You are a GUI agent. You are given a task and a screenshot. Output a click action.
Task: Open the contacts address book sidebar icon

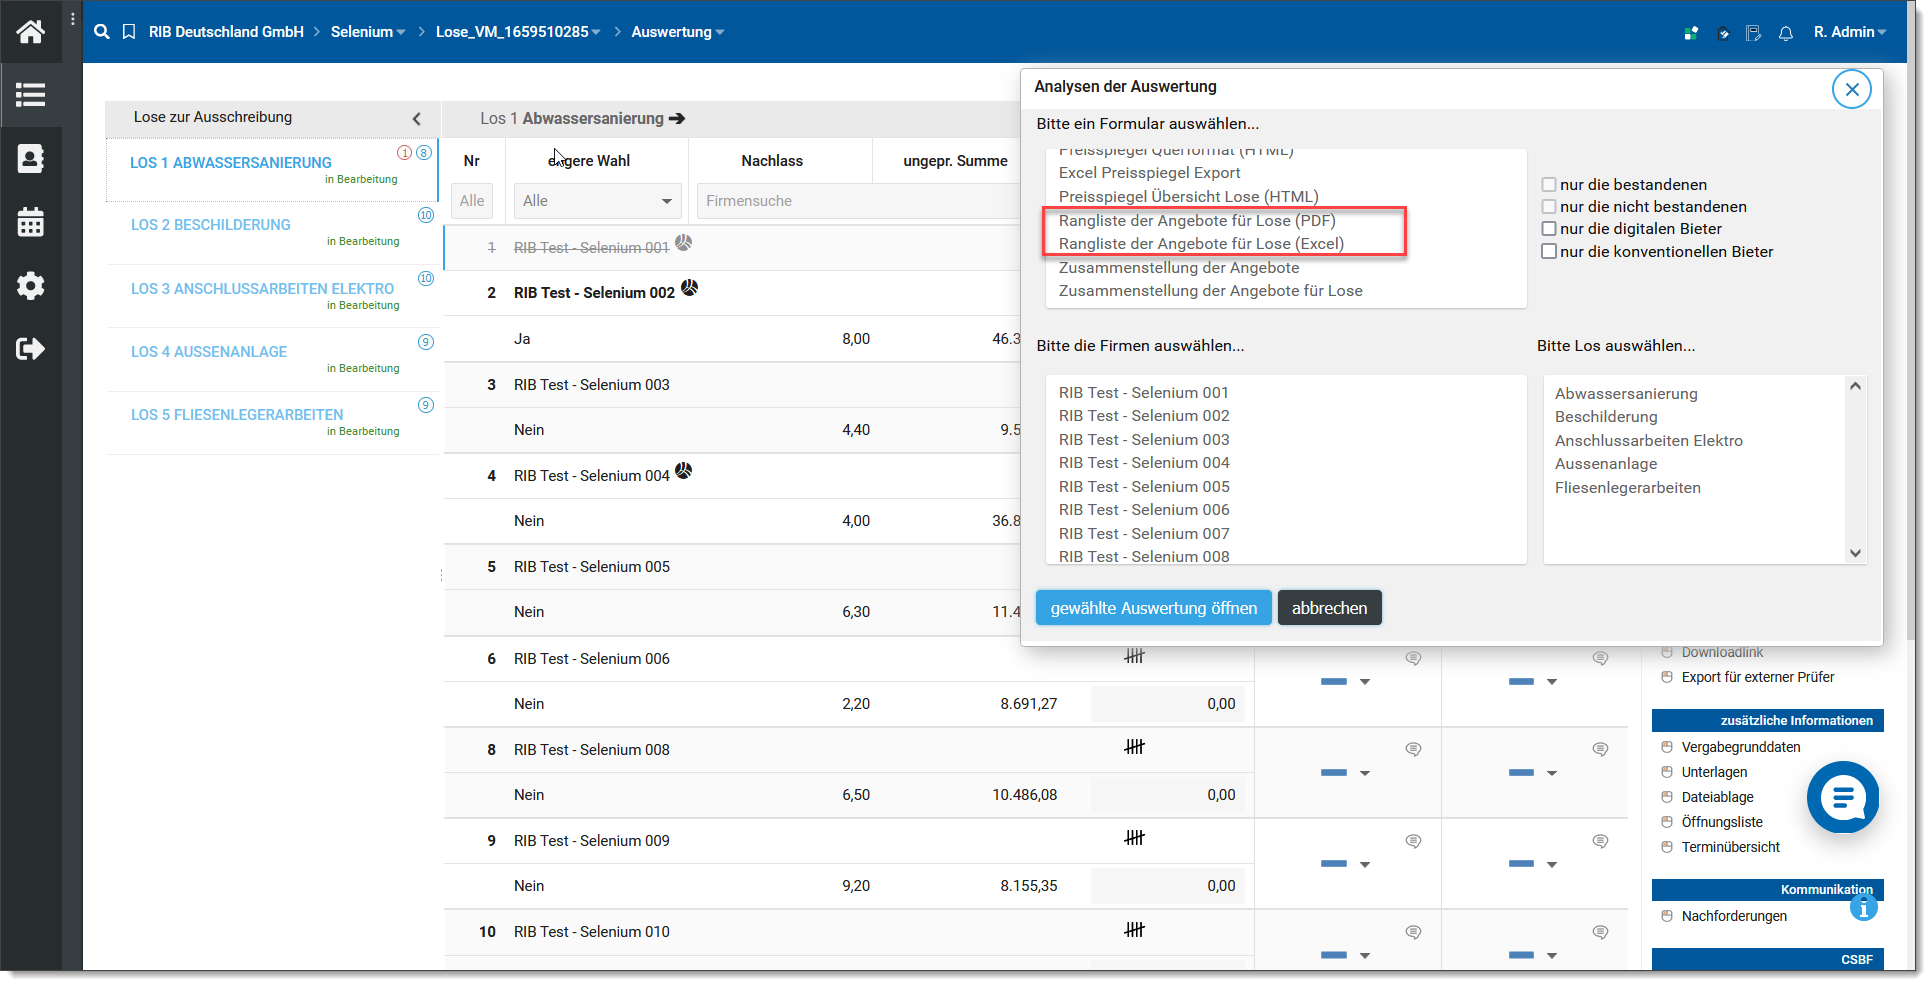pyautogui.click(x=30, y=158)
